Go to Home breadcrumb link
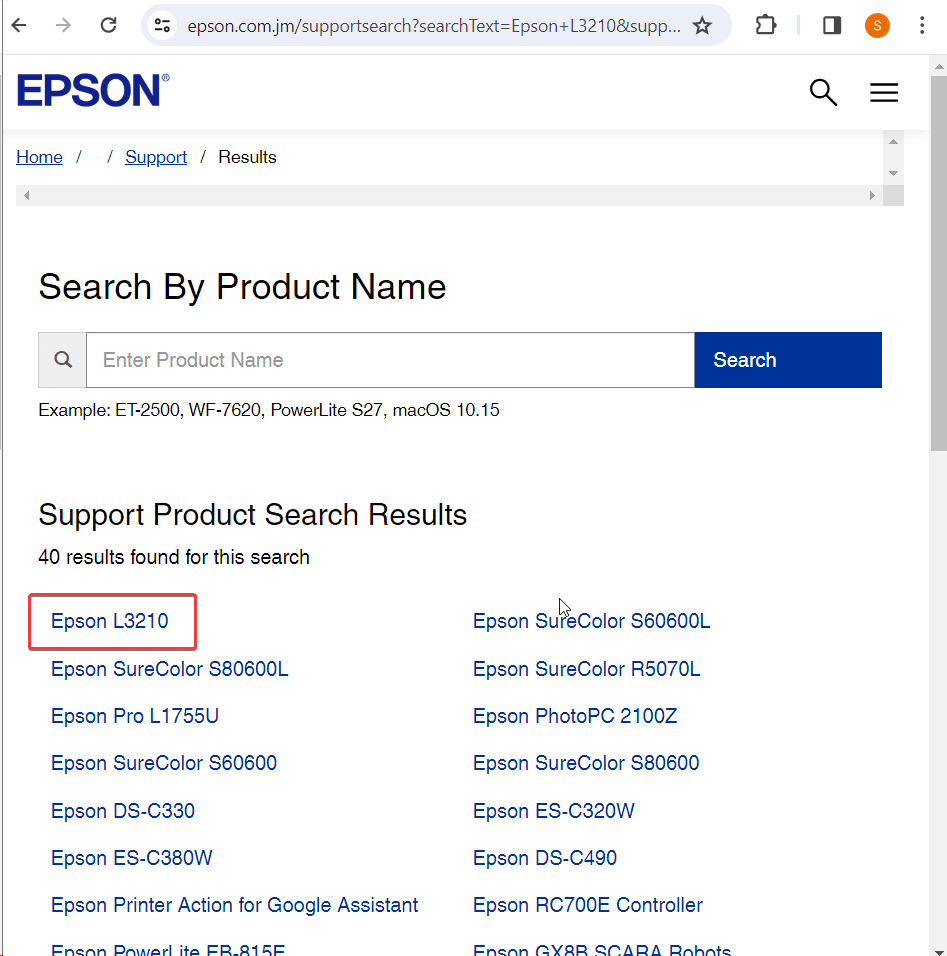The width and height of the screenshot is (947, 956). coord(39,157)
